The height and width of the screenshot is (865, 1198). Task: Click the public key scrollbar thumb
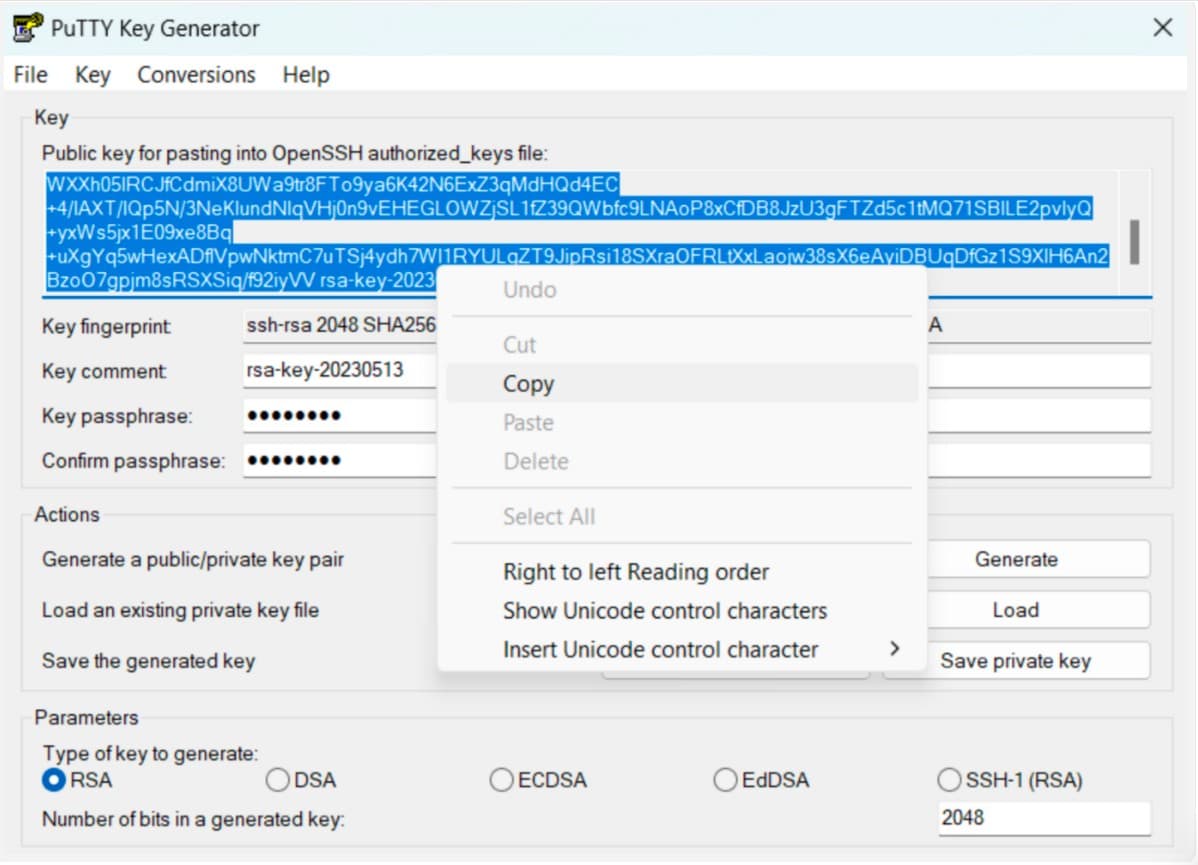(x=1135, y=241)
